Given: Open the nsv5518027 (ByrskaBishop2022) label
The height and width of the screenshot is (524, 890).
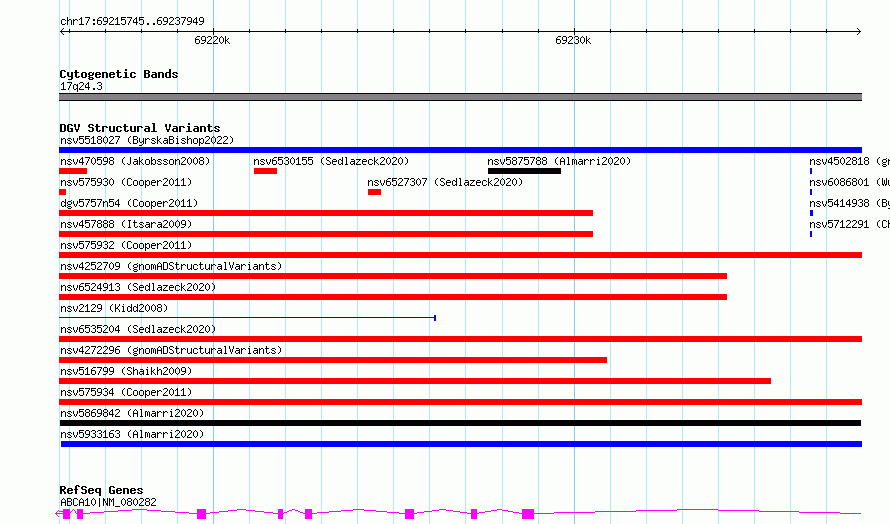Looking at the screenshot, I should [x=147, y=140].
